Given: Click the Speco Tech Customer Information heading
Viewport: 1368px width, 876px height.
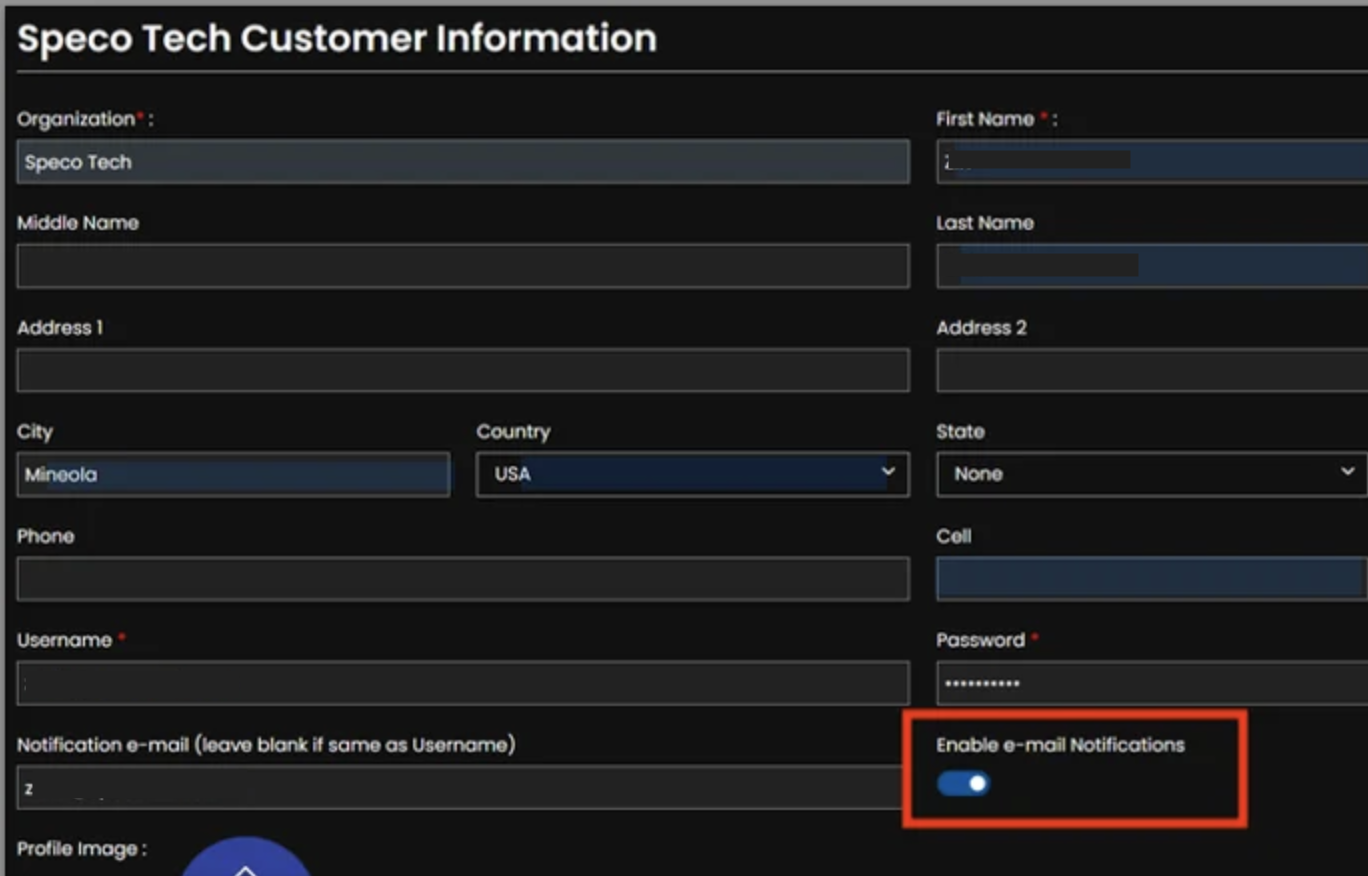Looking at the screenshot, I should (x=336, y=39).
